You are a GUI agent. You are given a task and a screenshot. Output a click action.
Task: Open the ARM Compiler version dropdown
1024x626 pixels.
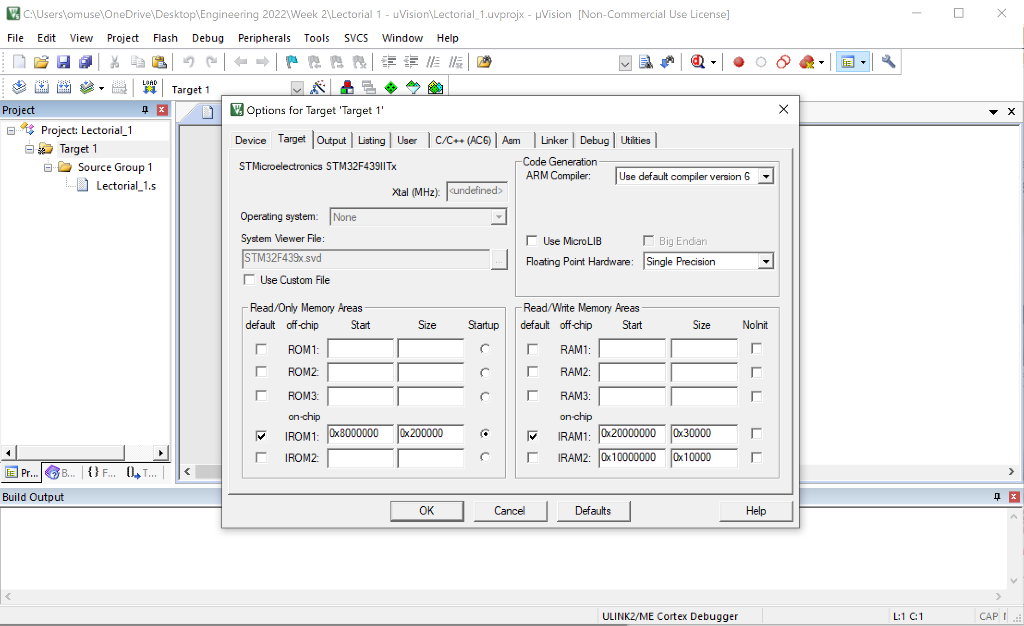coord(765,176)
